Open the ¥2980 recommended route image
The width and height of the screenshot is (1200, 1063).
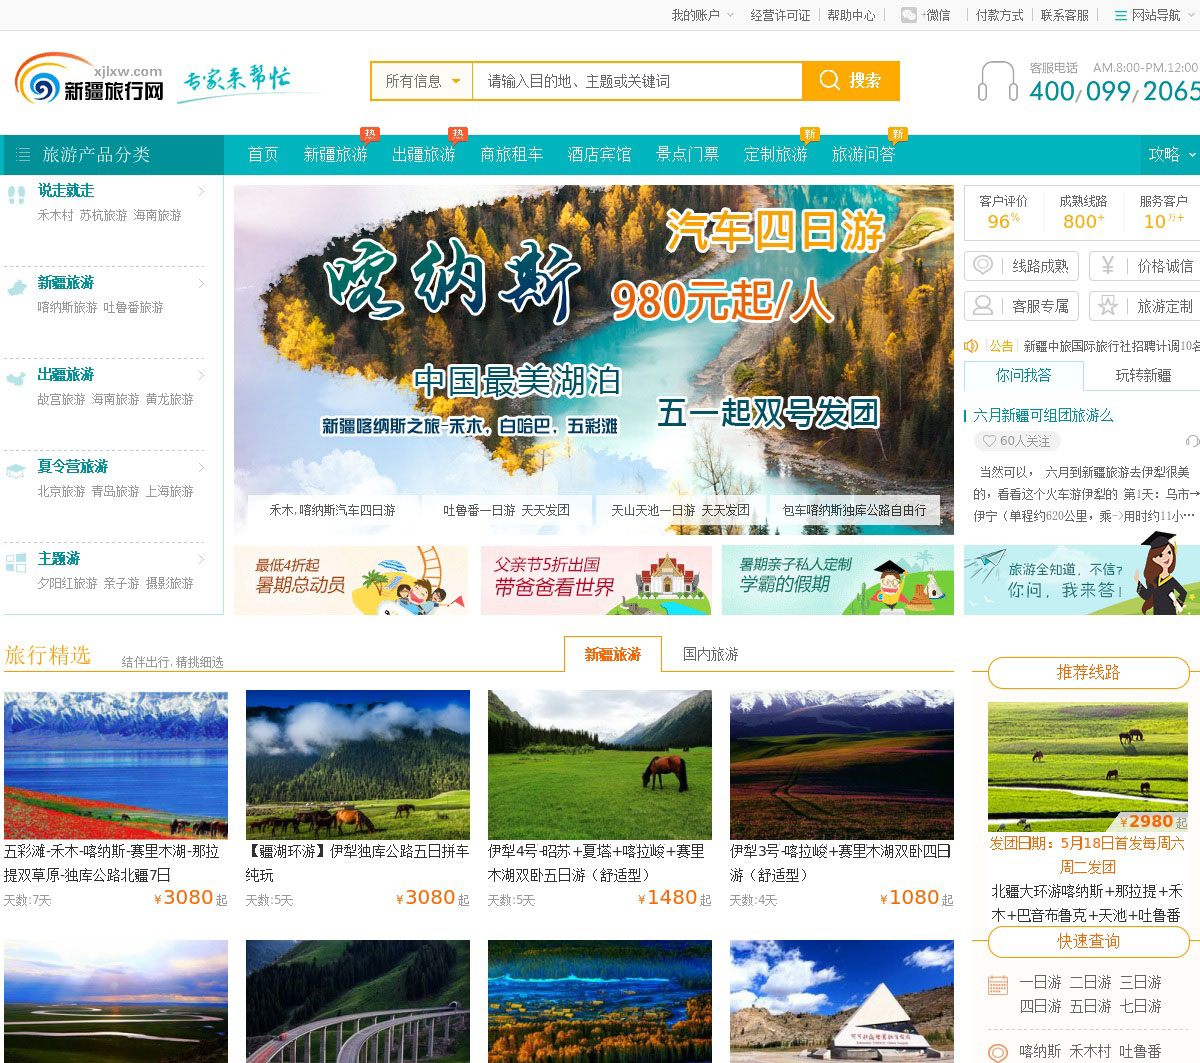click(x=1088, y=766)
